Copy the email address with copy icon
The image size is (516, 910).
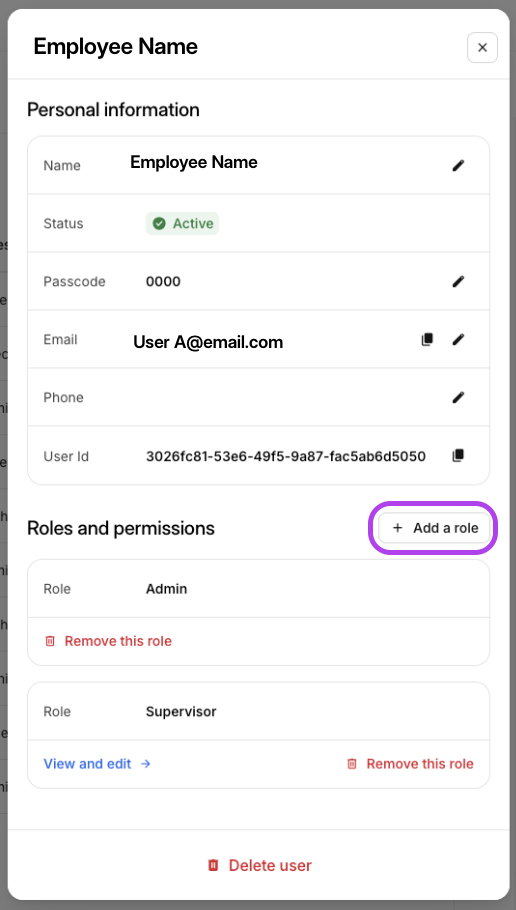point(427,340)
